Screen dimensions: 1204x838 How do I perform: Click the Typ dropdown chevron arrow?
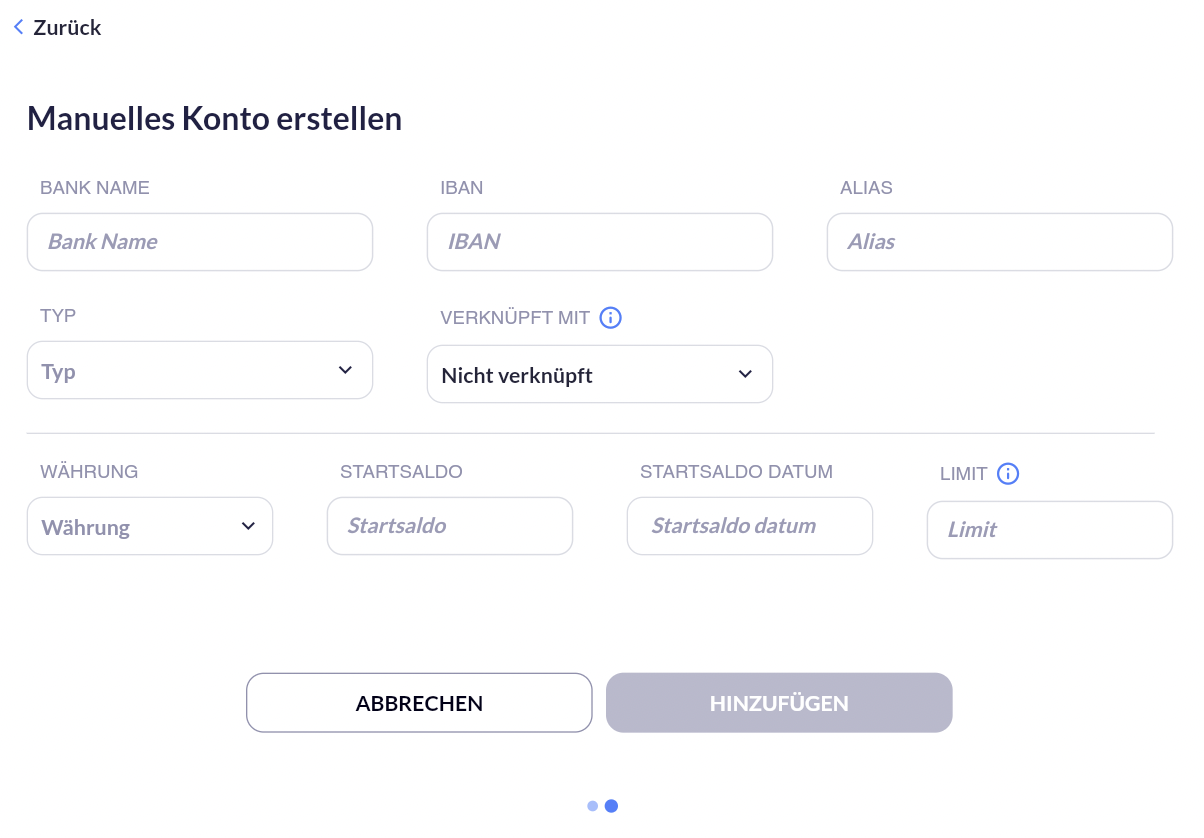point(345,370)
